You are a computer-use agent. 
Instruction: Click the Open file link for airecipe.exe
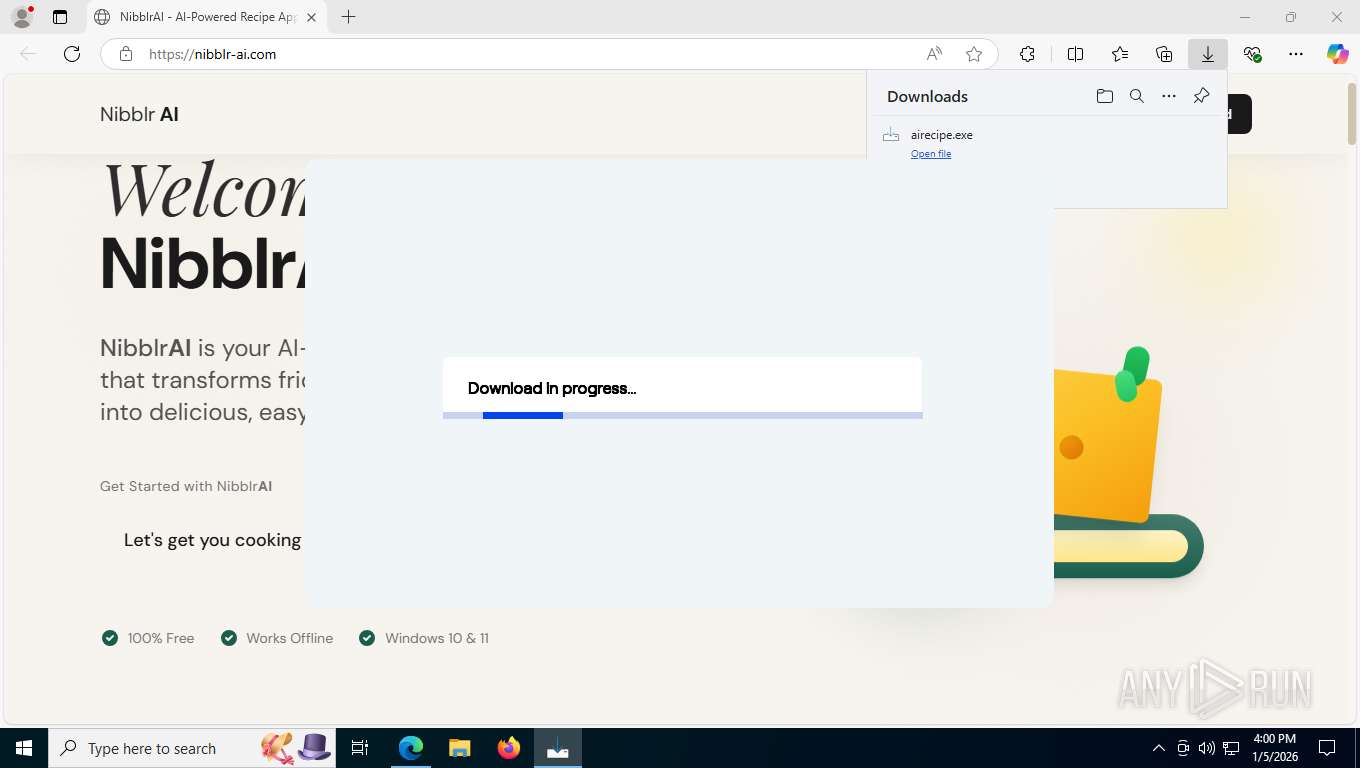(931, 154)
